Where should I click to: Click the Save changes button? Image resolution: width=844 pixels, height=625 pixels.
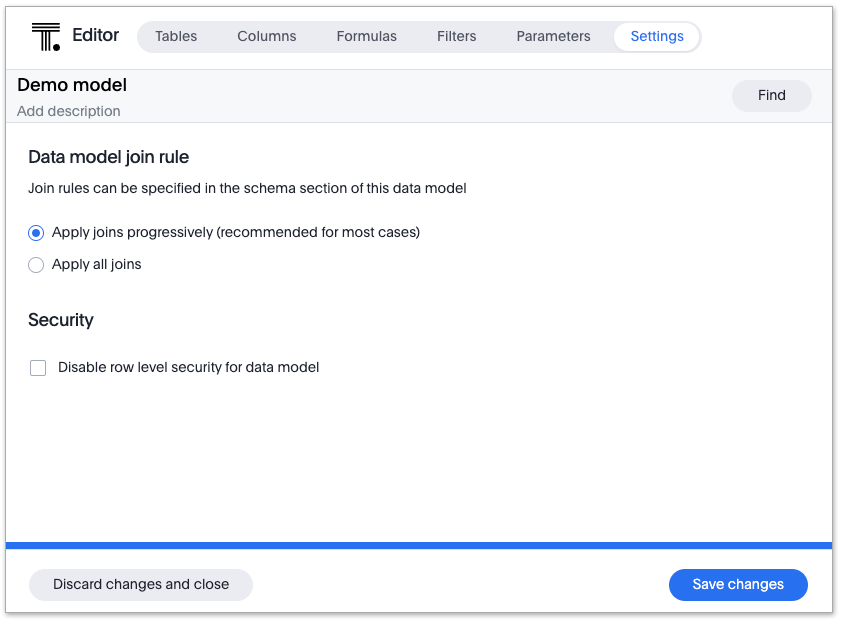[738, 585]
